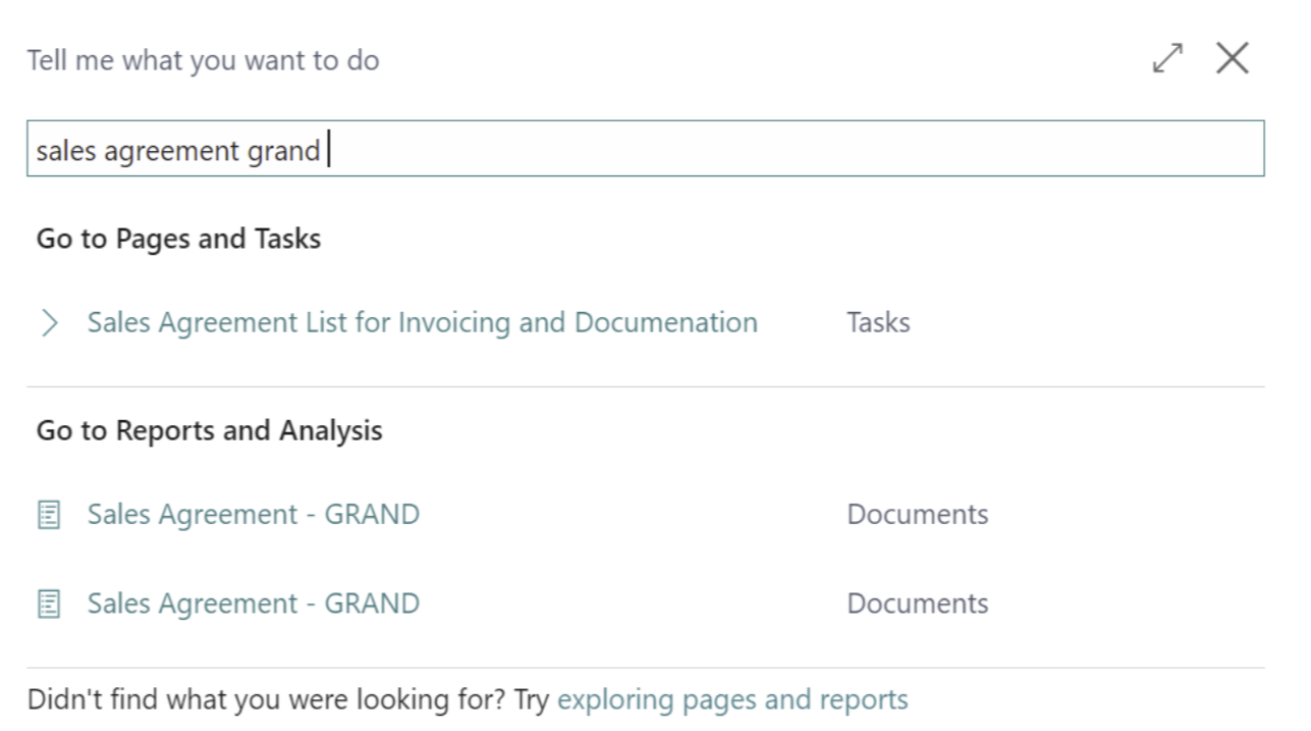Viewport: 1311px width, 731px height.
Task: Click the Tasks category label
Action: [878, 323]
